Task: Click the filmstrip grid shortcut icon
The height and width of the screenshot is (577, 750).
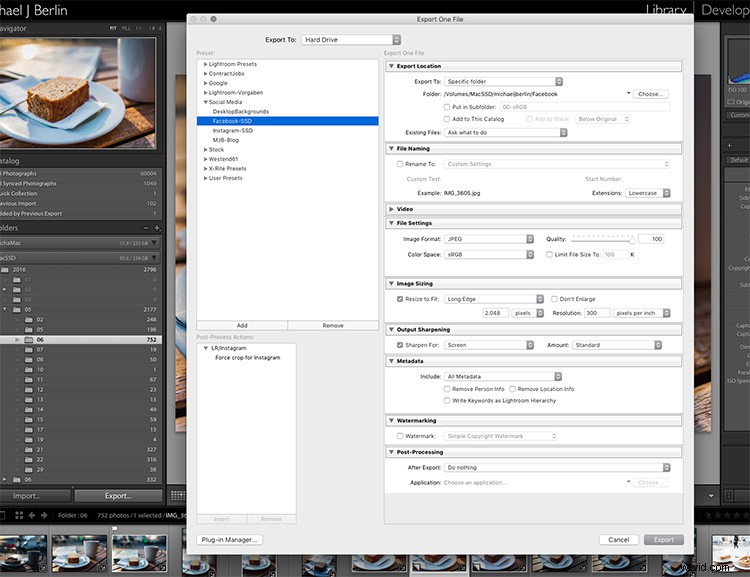Action: pos(19,515)
